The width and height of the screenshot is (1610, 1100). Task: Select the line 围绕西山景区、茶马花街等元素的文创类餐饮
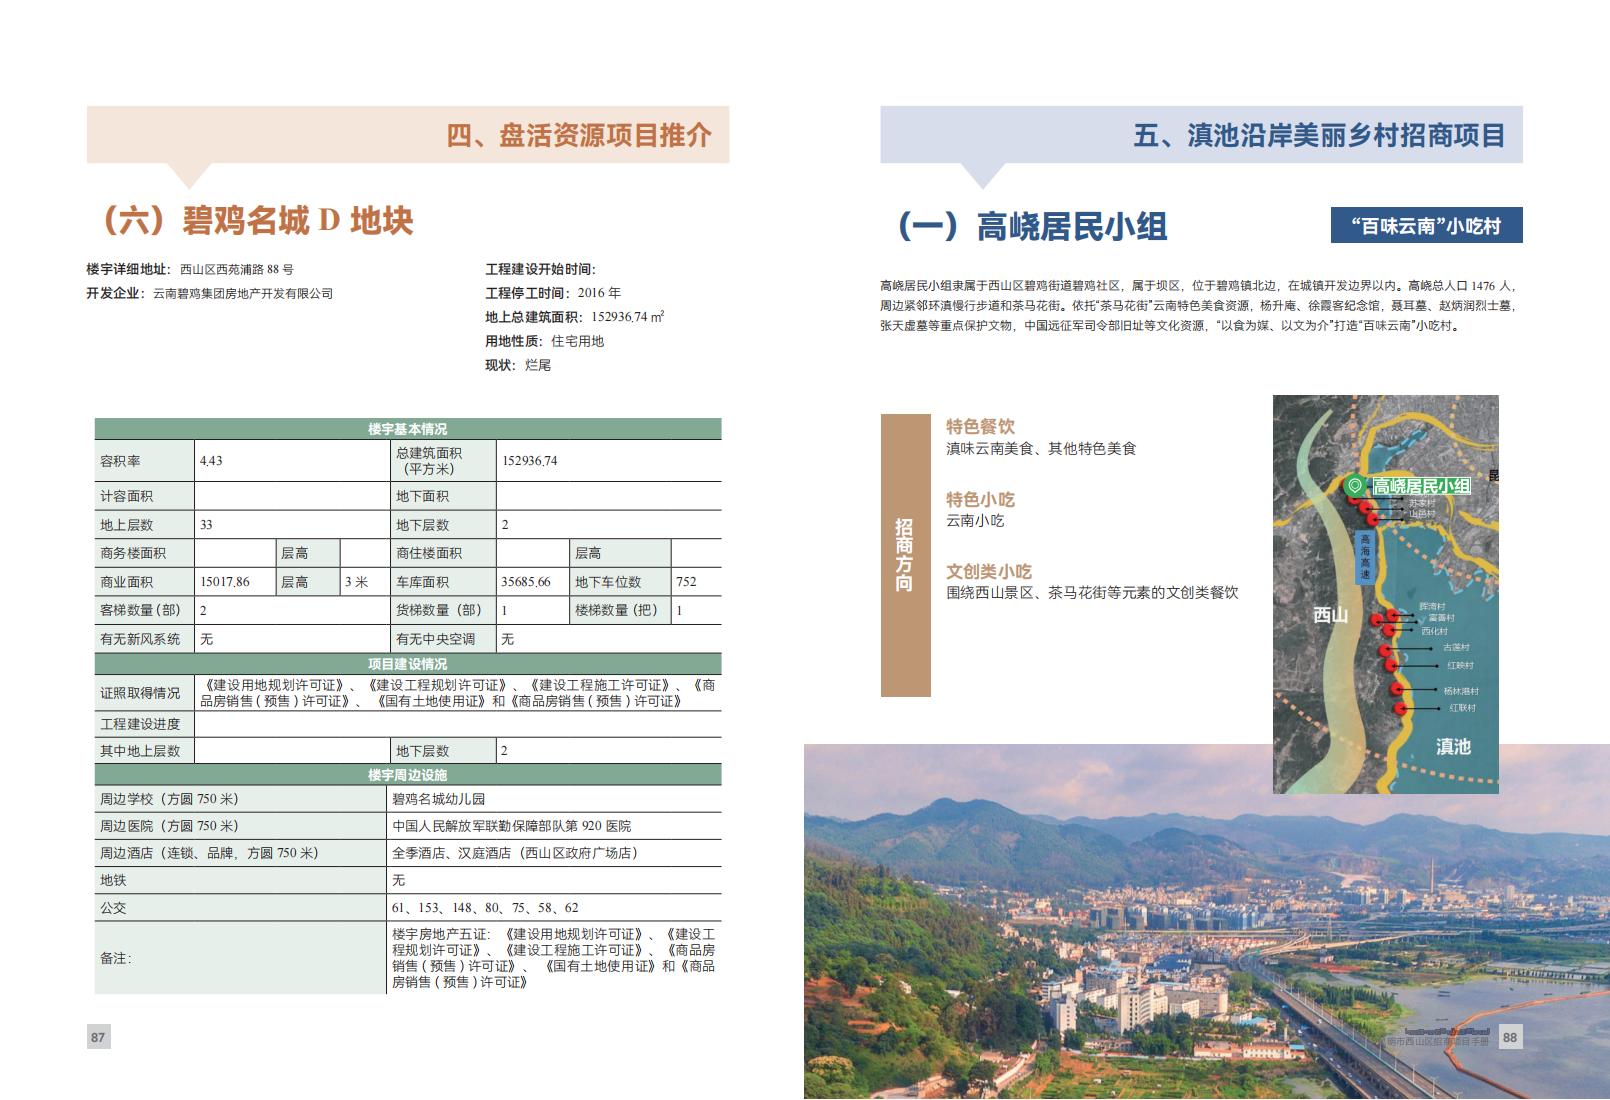1093,593
